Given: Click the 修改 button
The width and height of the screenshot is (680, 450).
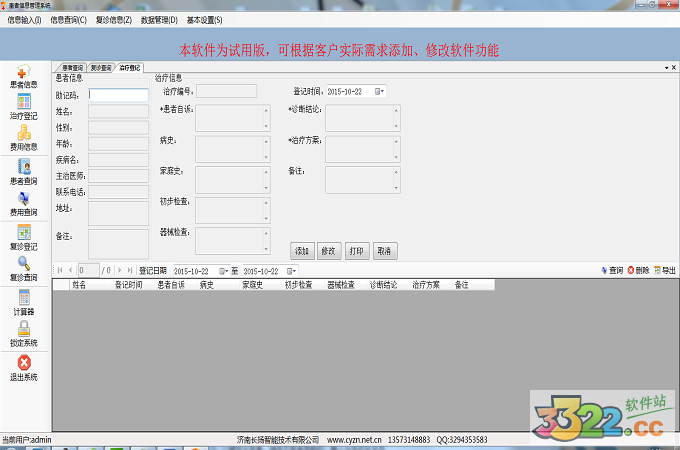Looking at the screenshot, I should pos(329,251).
